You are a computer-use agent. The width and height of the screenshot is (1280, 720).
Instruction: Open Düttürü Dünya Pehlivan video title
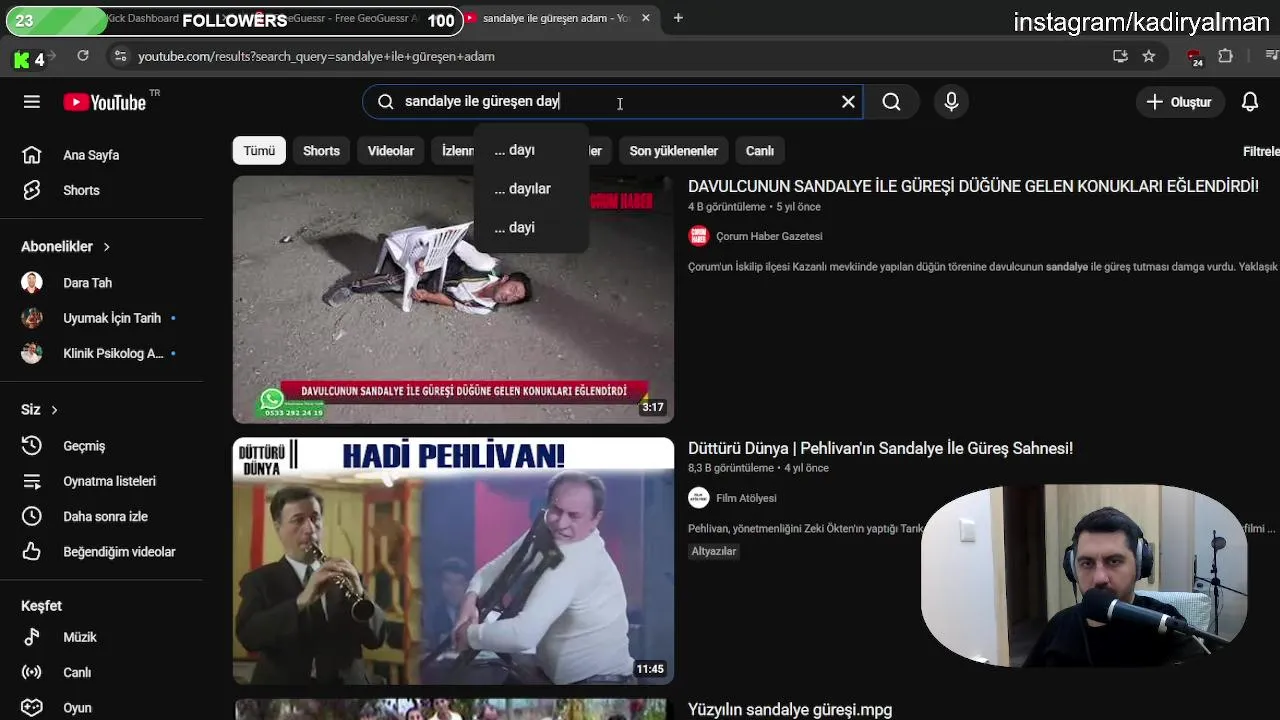point(880,449)
